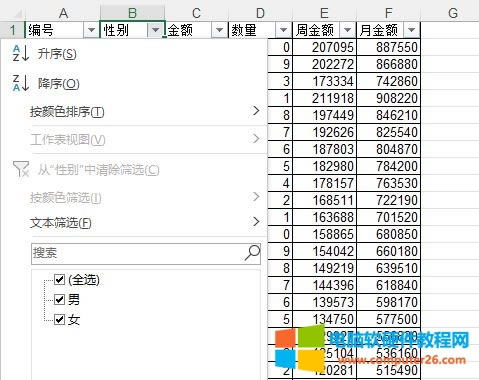
Task: Select column D header
Action: [260, 13]
